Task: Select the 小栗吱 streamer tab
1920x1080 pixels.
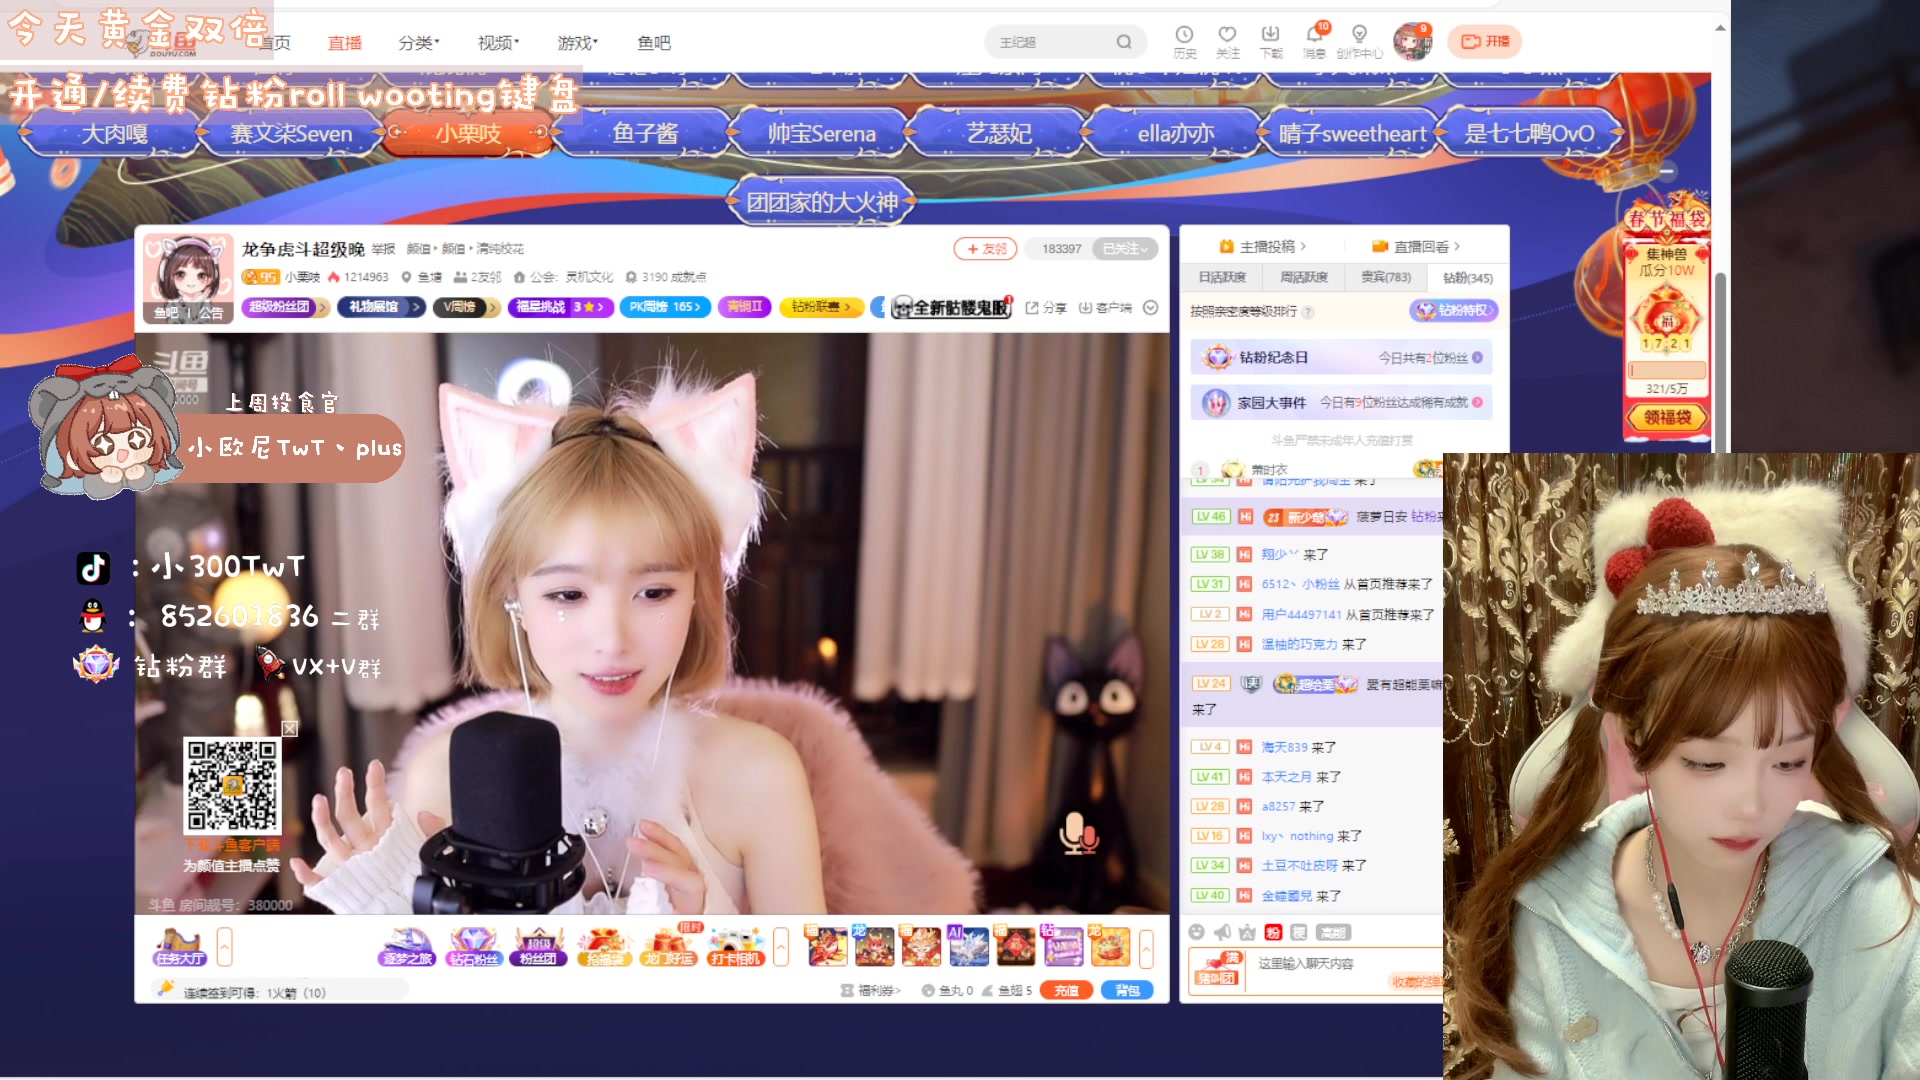Action: 468,133
